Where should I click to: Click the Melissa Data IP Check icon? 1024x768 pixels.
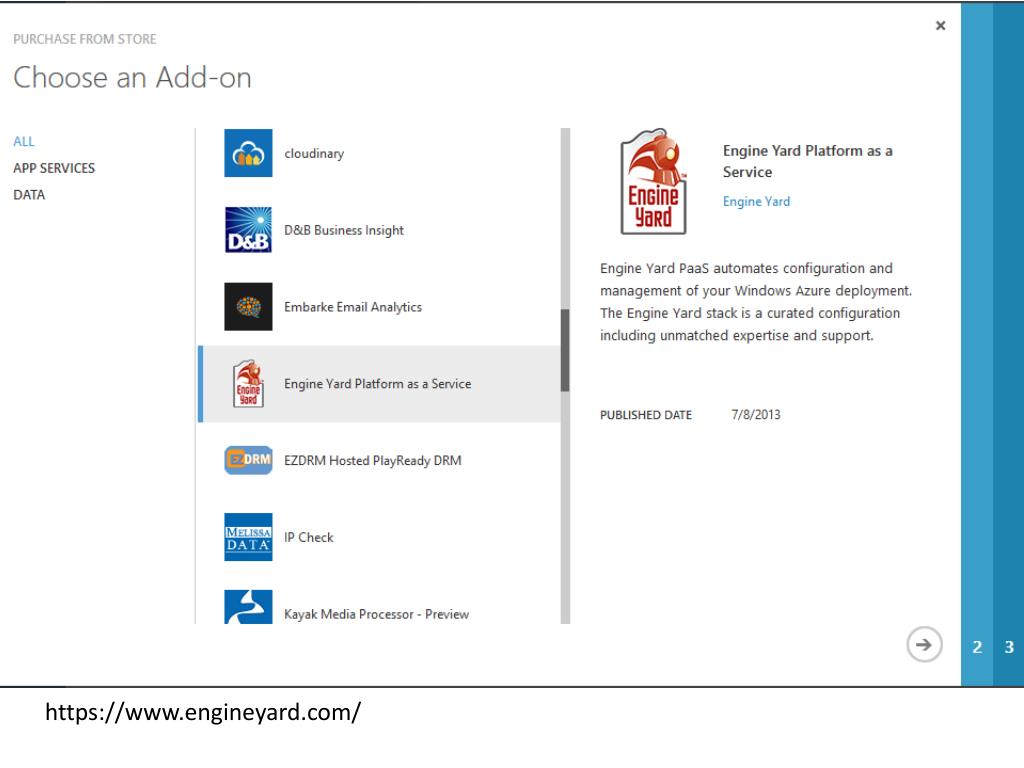click(x=248, y=537)
